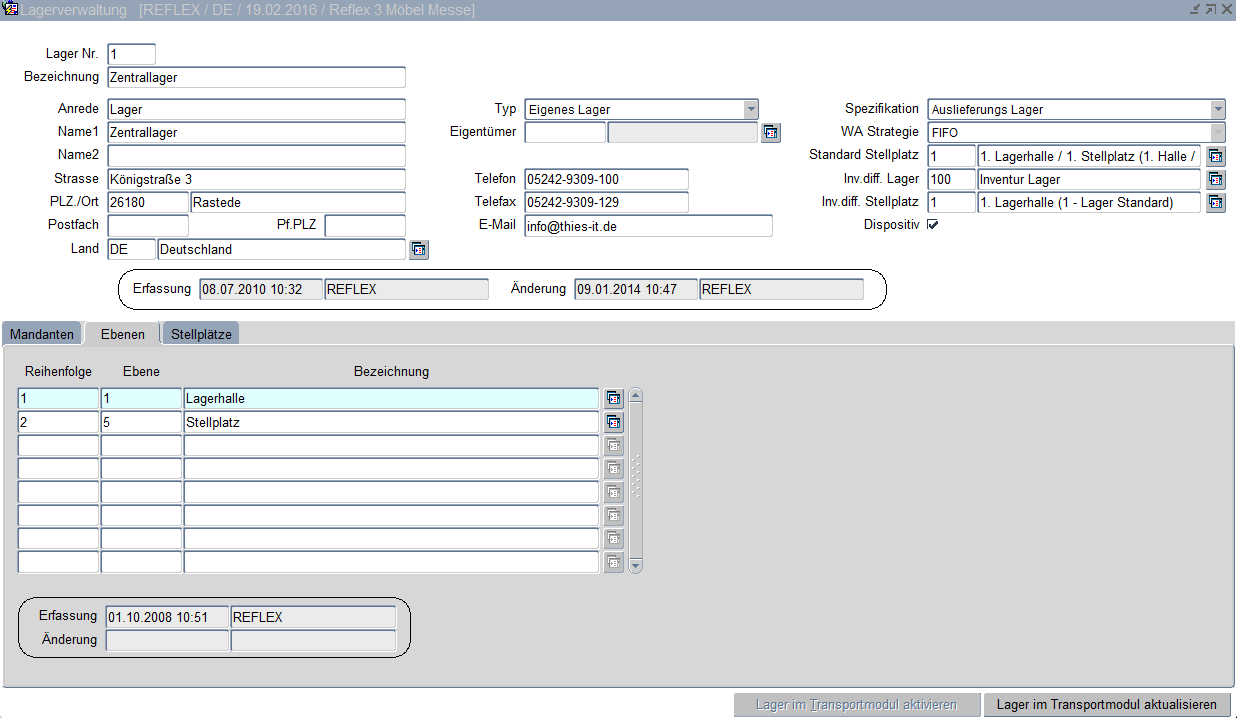Click lookup icon in Lagerhalle row
Image resolution: width=1237 pixels, height=718 pixels.
click(613, 399)
